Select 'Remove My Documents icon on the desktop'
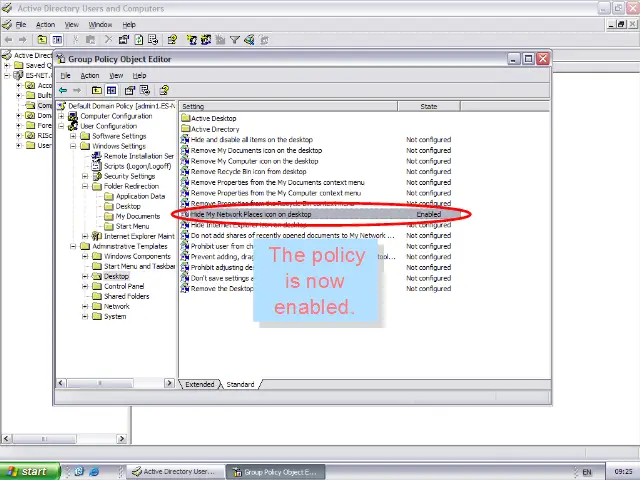The image size is (640, 480). point(251,150)
